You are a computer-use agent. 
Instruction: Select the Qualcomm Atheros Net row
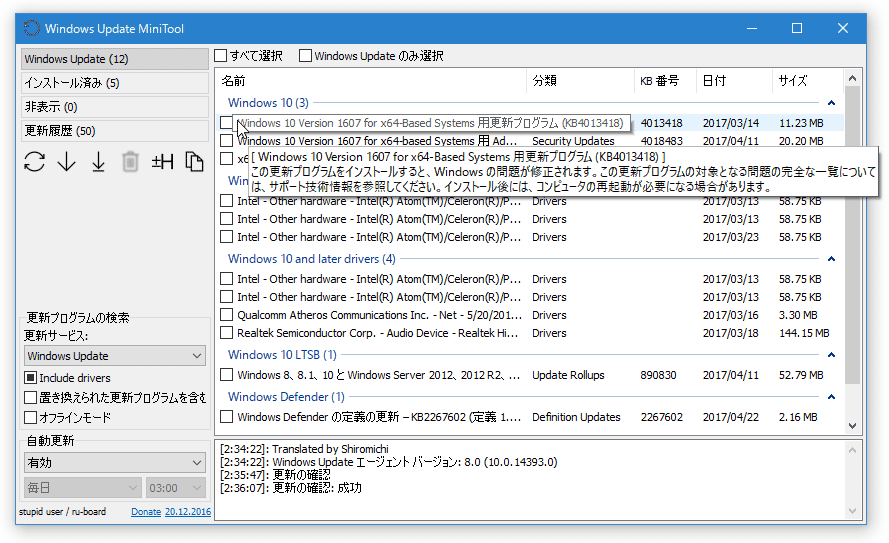pos(530,315)
